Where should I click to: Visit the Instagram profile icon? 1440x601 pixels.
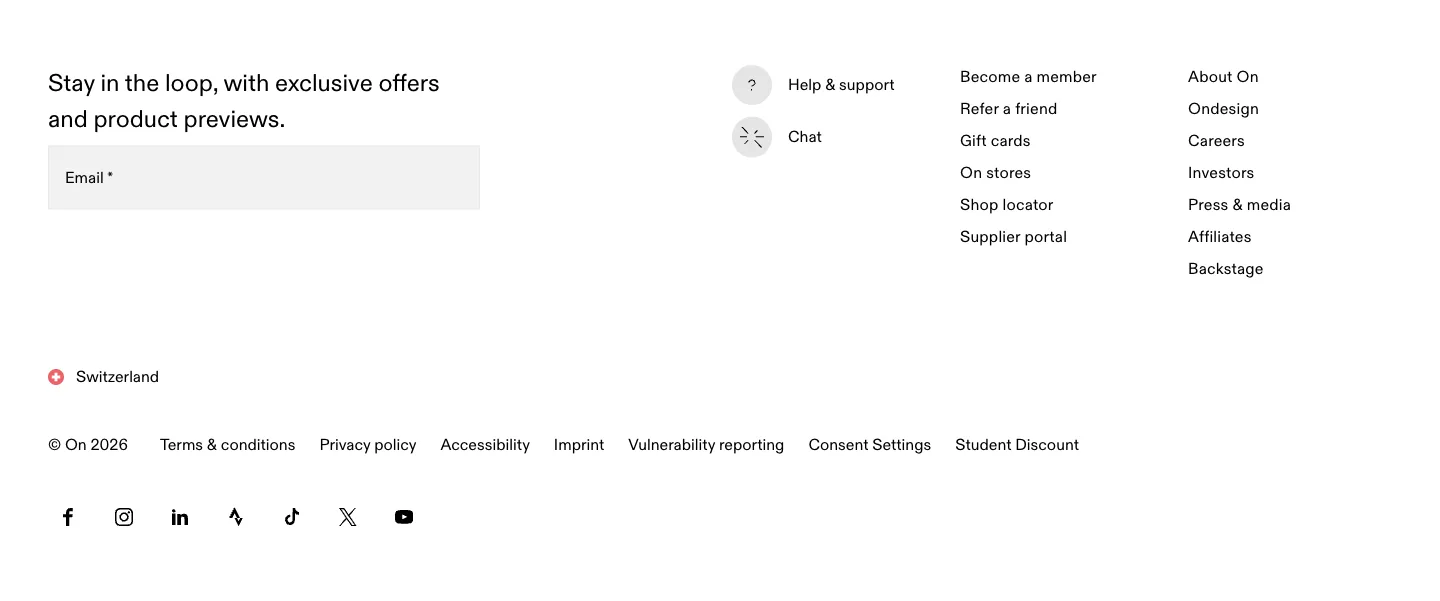click(124, 517)
